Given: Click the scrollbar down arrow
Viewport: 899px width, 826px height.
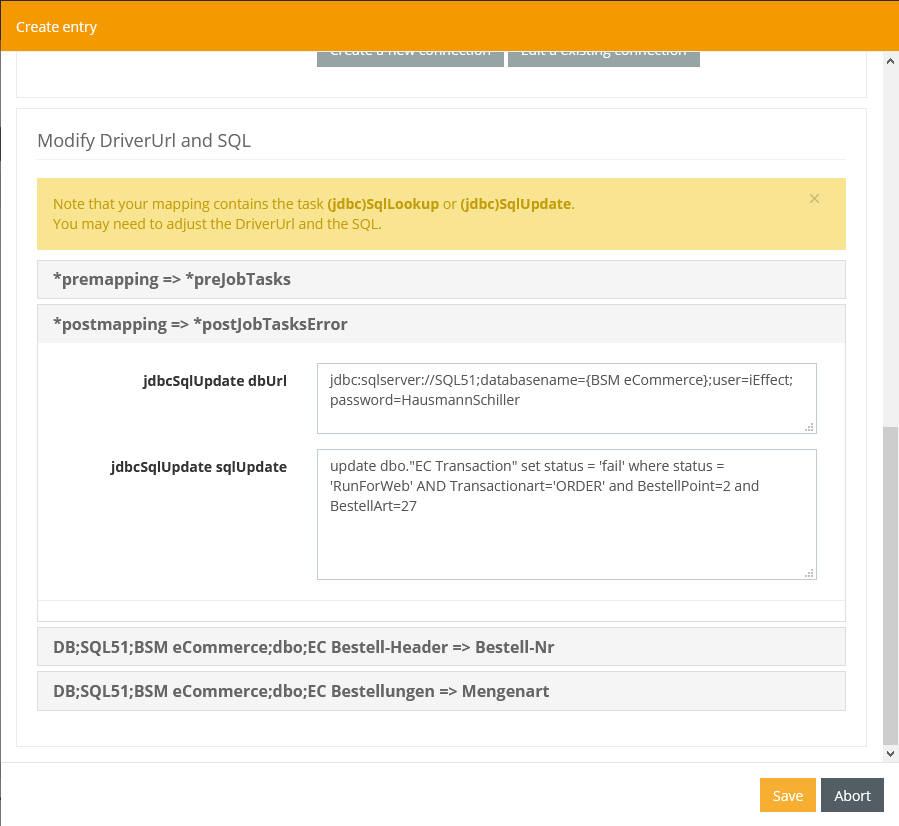Looking at the screenshot, I should point(890,752).
